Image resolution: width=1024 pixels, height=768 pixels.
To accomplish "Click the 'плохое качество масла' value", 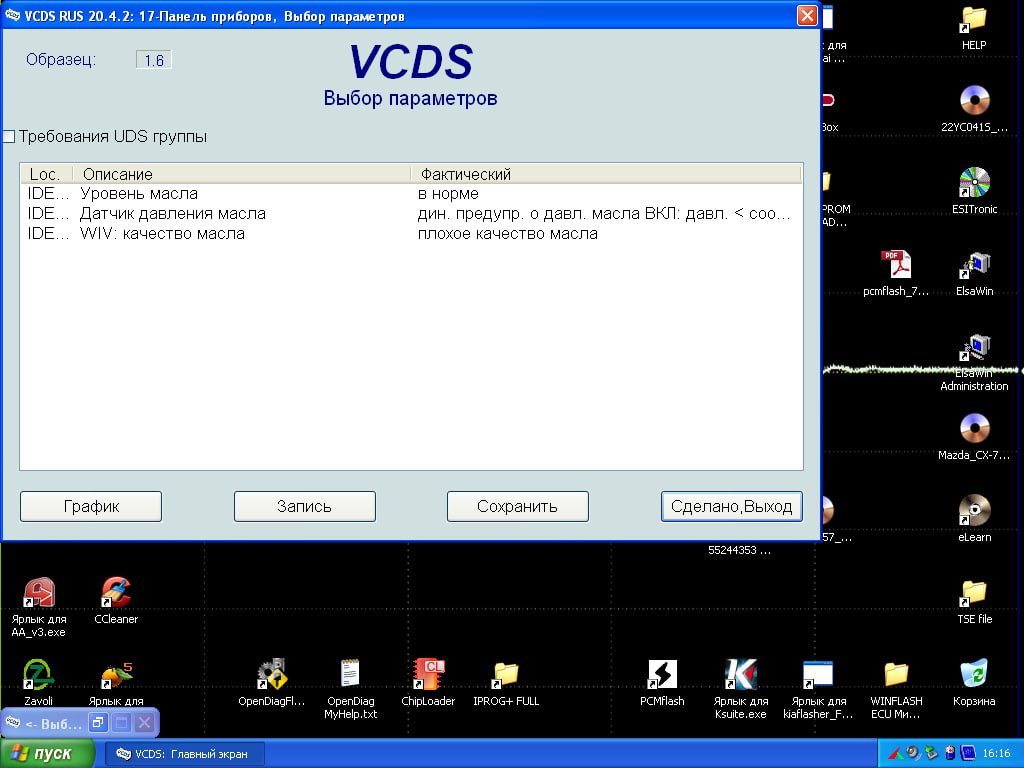I will [x=507, y=234].
